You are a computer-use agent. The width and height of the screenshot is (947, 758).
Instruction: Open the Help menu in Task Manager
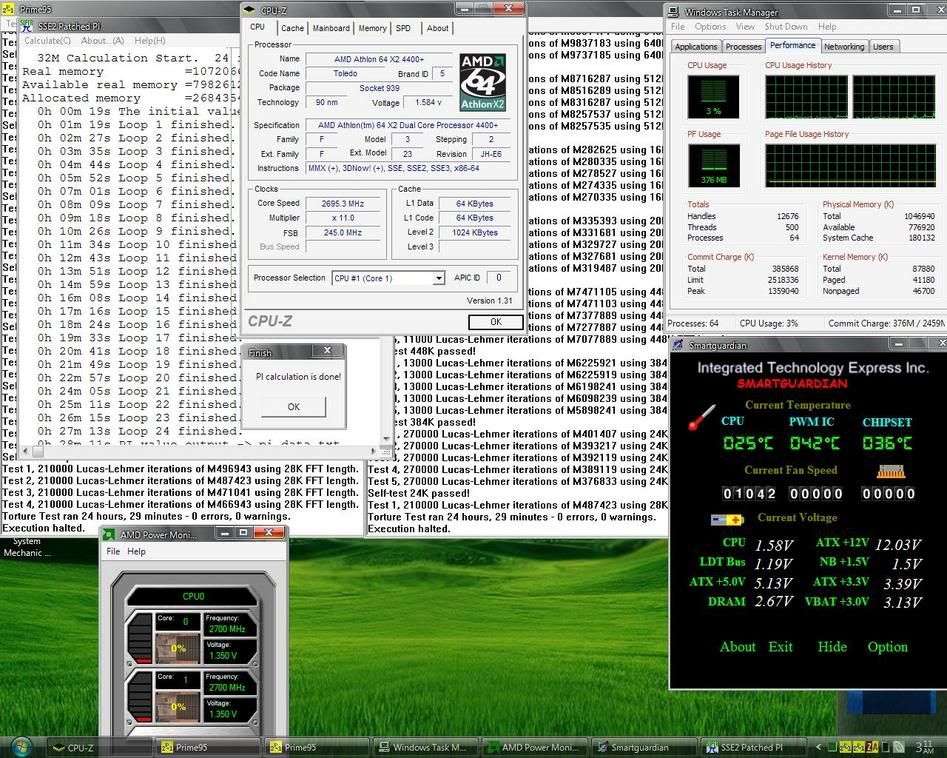(x=827, y=27)
